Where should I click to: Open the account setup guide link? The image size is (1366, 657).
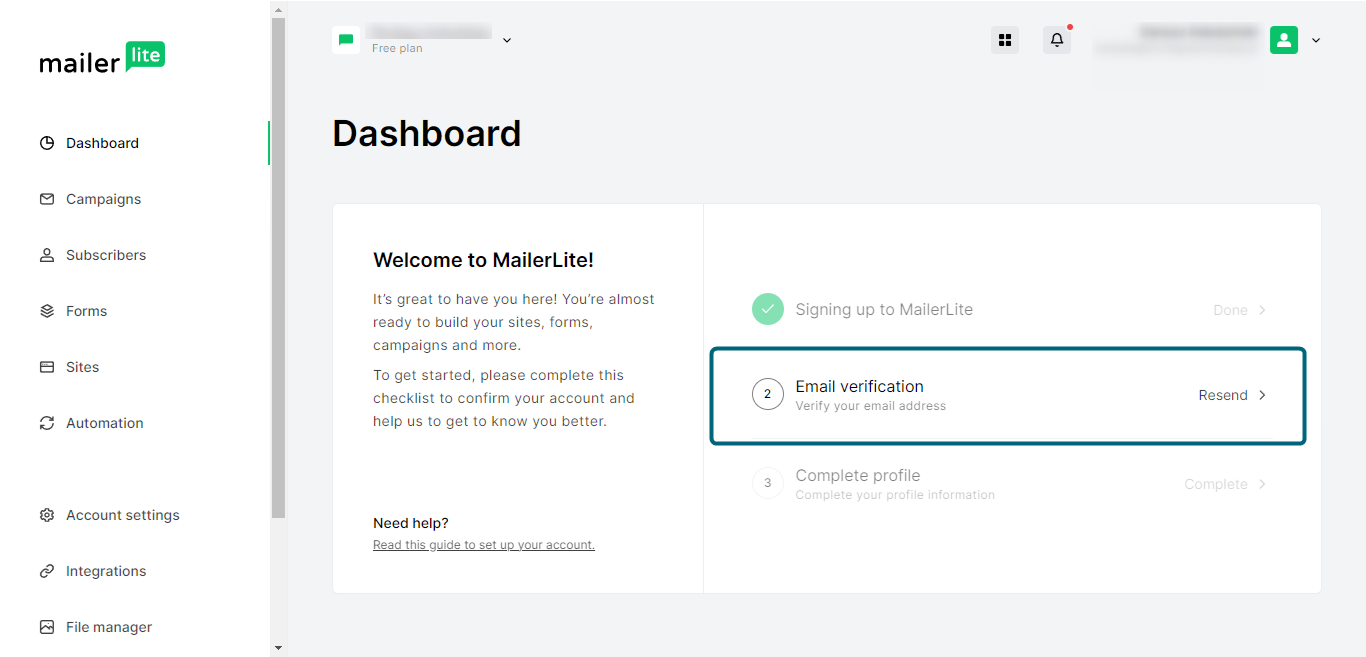[484, 545]
